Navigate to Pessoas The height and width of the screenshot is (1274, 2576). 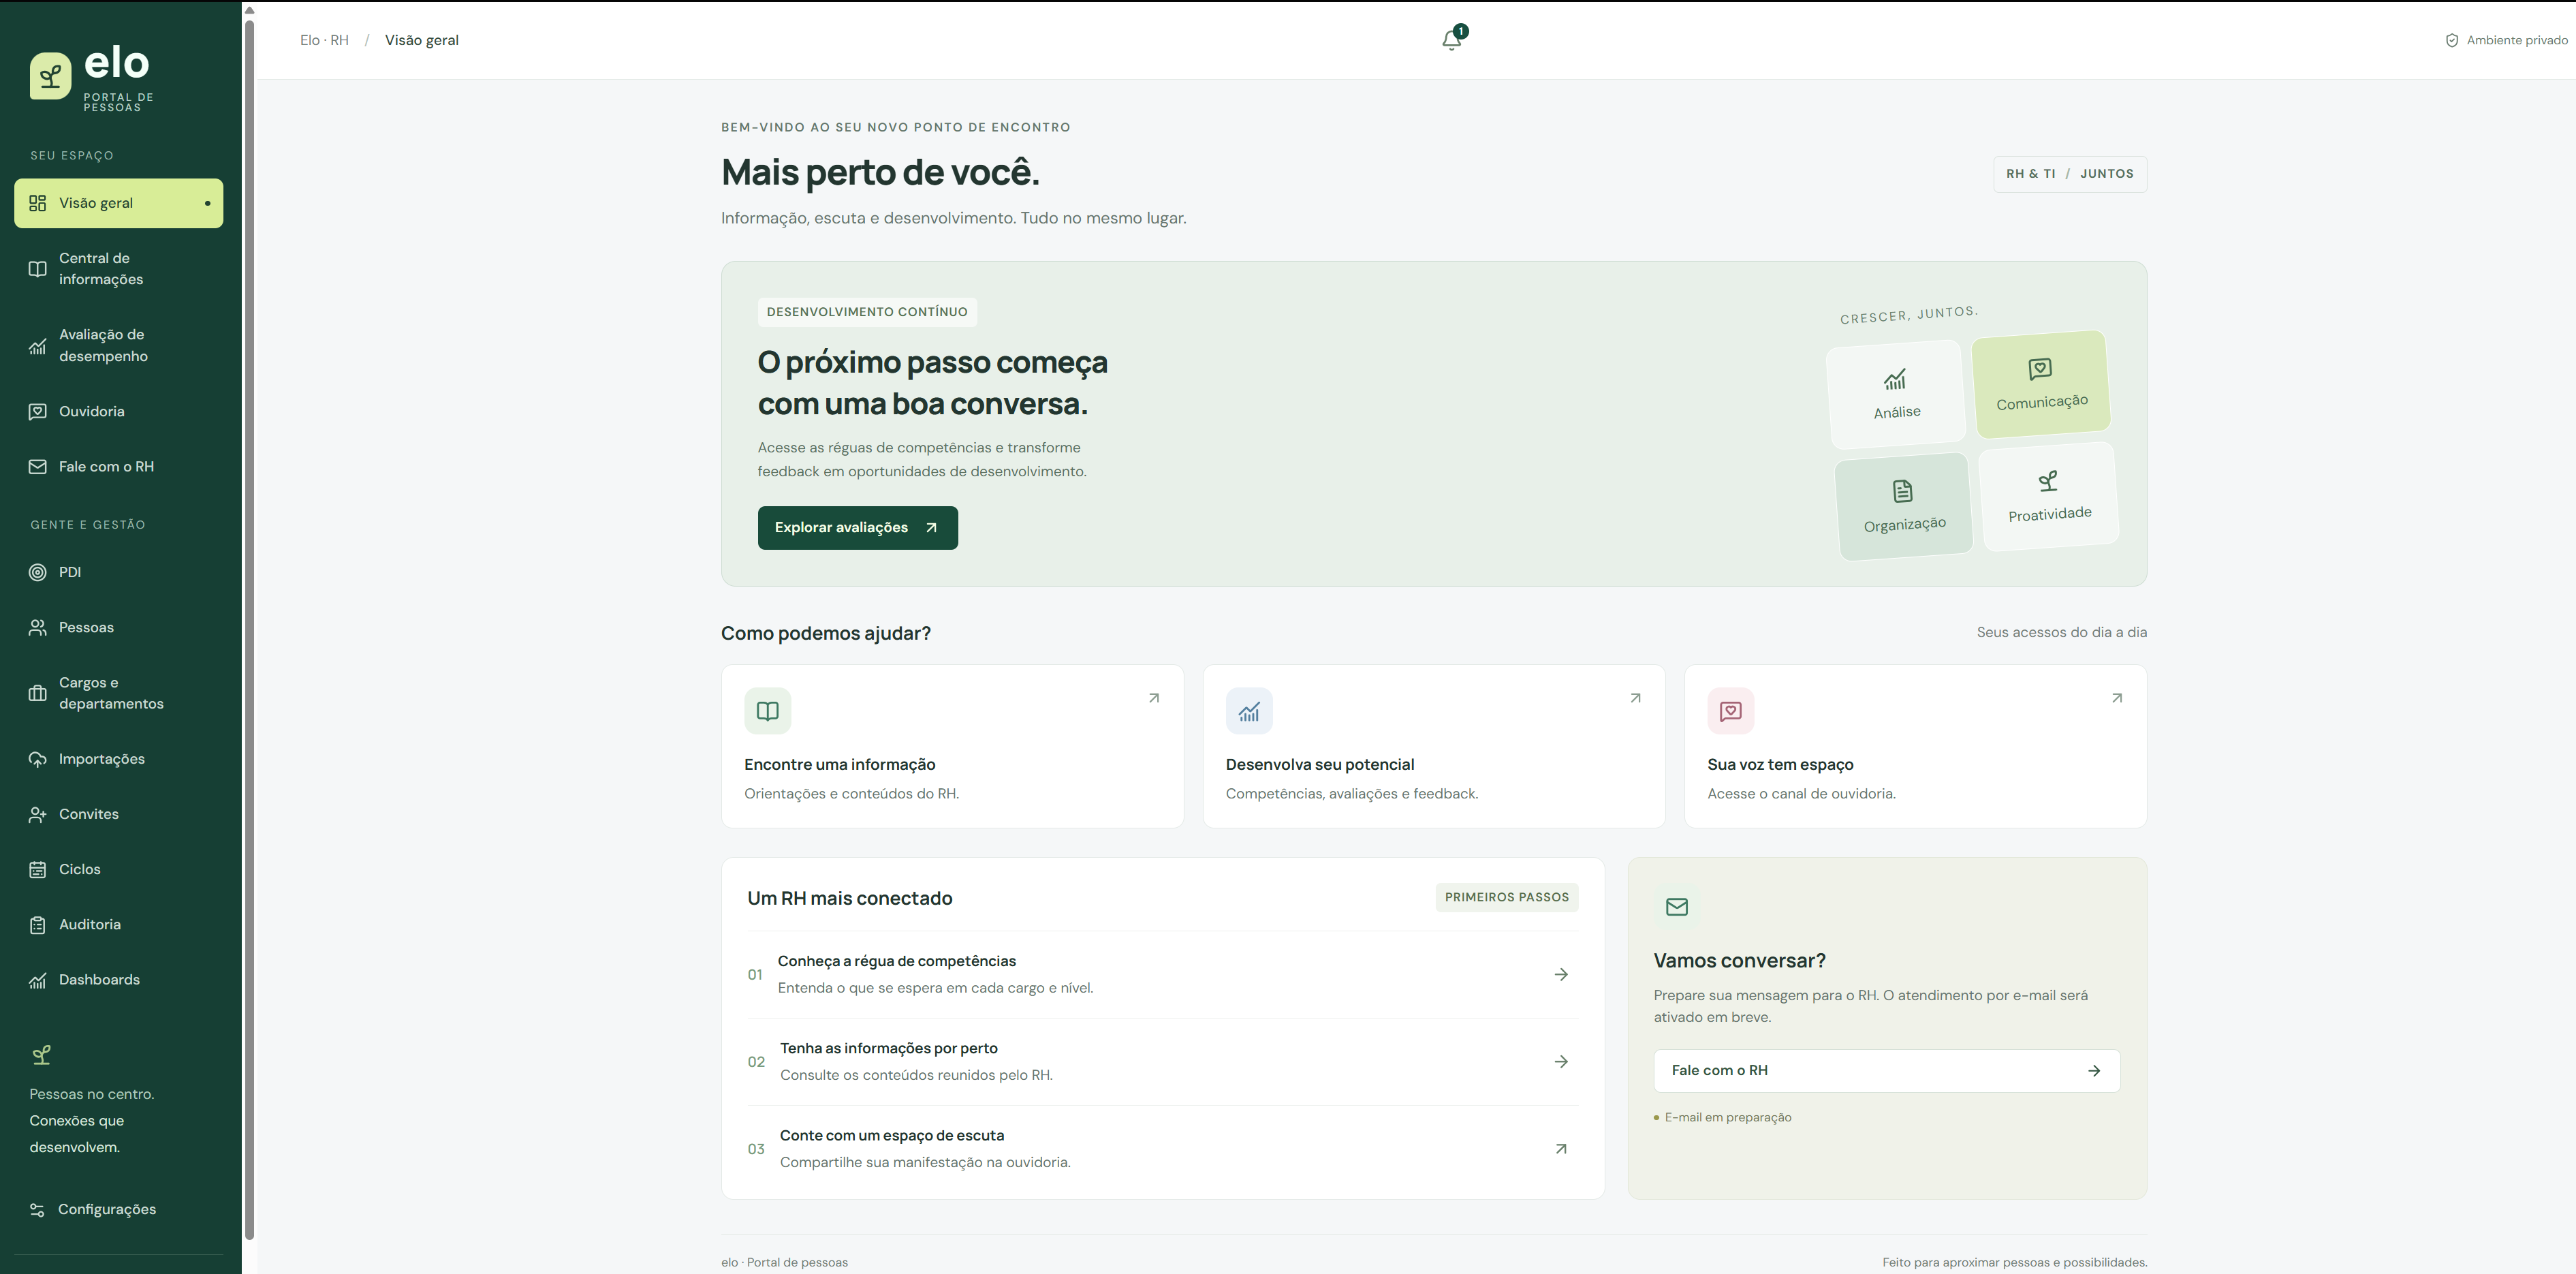(118, 627)
